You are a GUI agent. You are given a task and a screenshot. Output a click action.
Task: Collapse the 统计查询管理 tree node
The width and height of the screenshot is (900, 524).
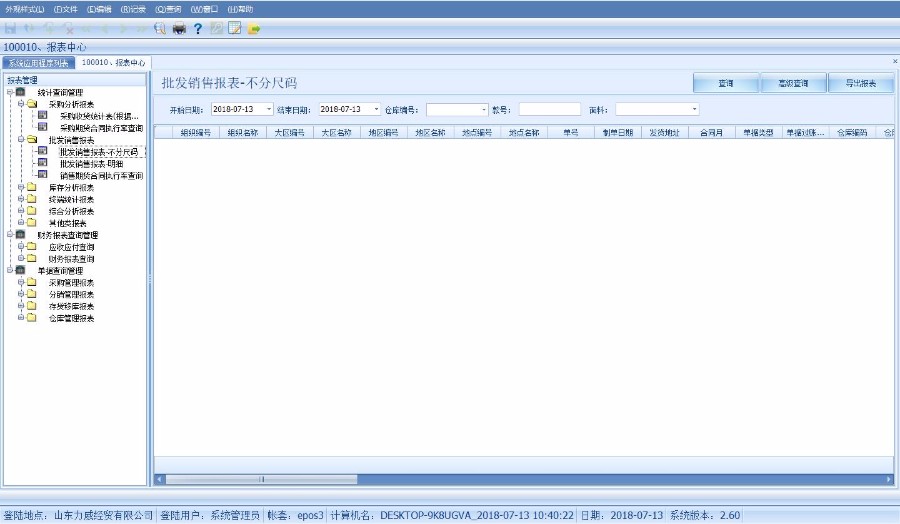(10, 92)
